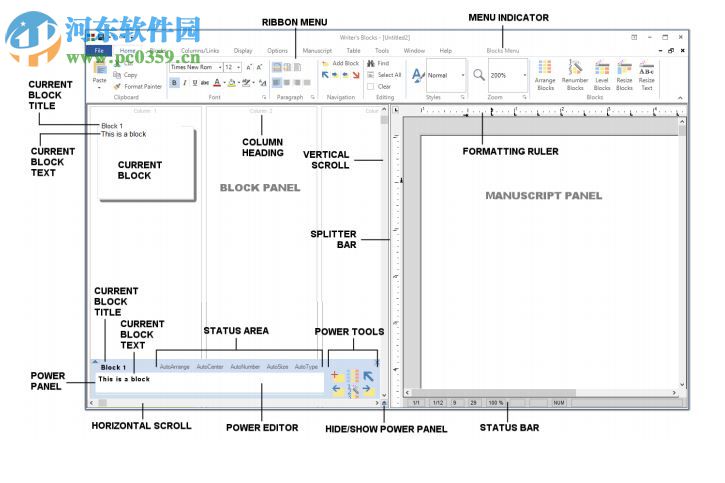Open the Tools tab
The image size is (725, 483).
tap(382, 50)
